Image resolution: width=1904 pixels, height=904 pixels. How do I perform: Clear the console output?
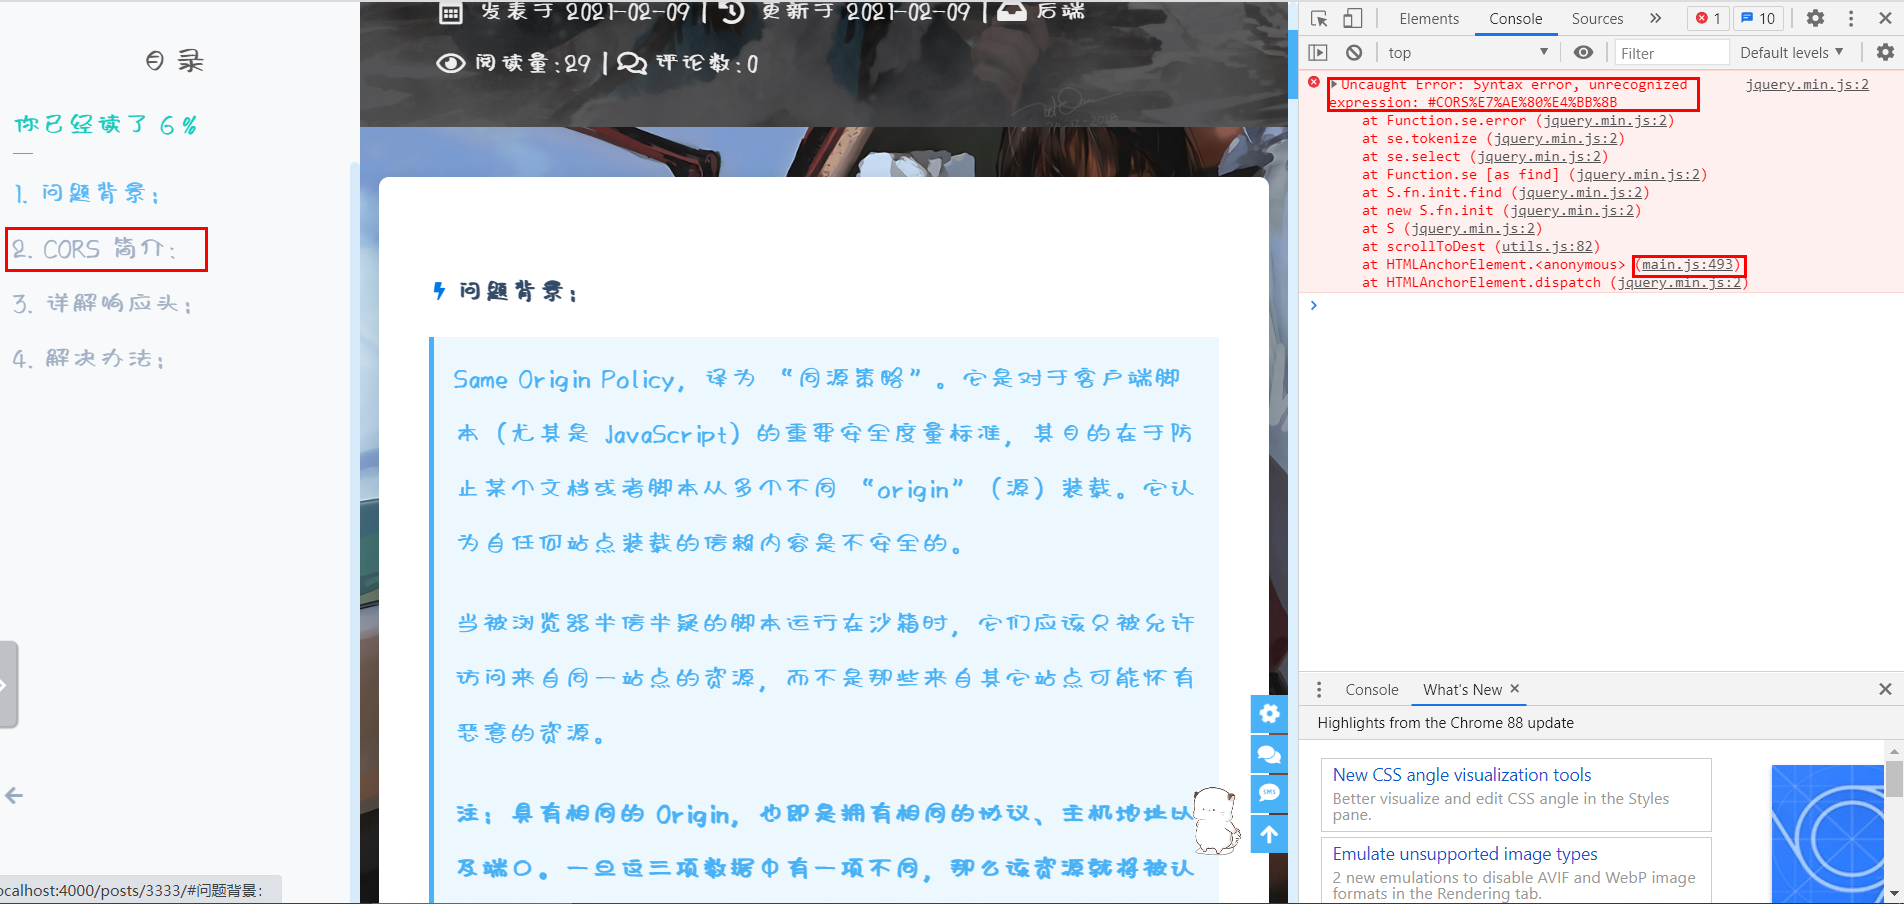click(x=1353, y=52)
